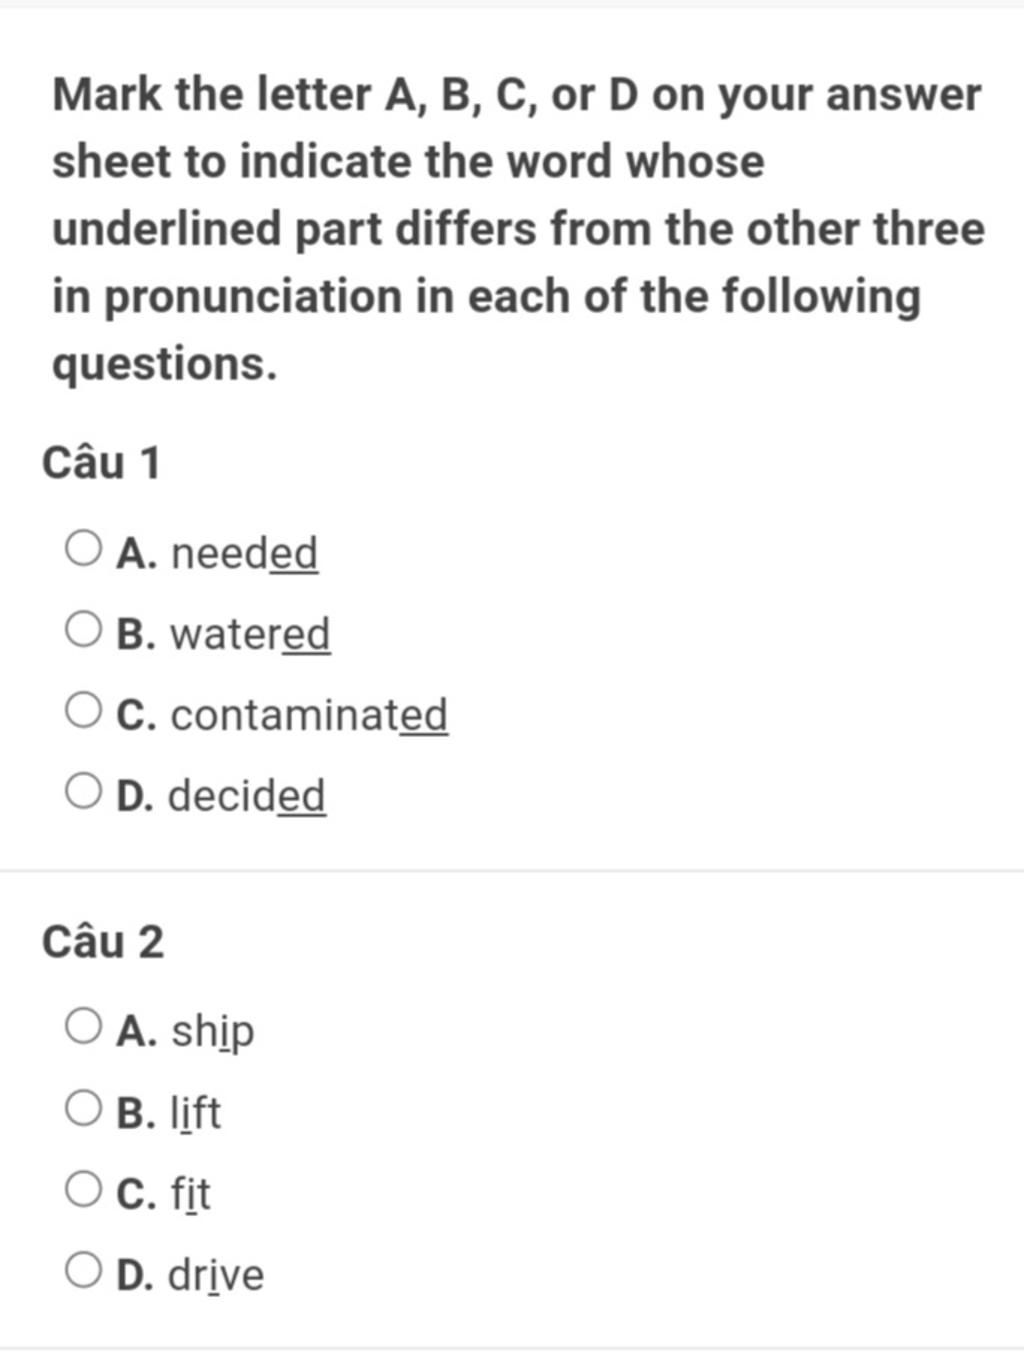Image resolution: width=1024 pixels, height=1355 pixels.
Task: Click the word "needed" in Câu 1
Action: click(x=244, y=553)
